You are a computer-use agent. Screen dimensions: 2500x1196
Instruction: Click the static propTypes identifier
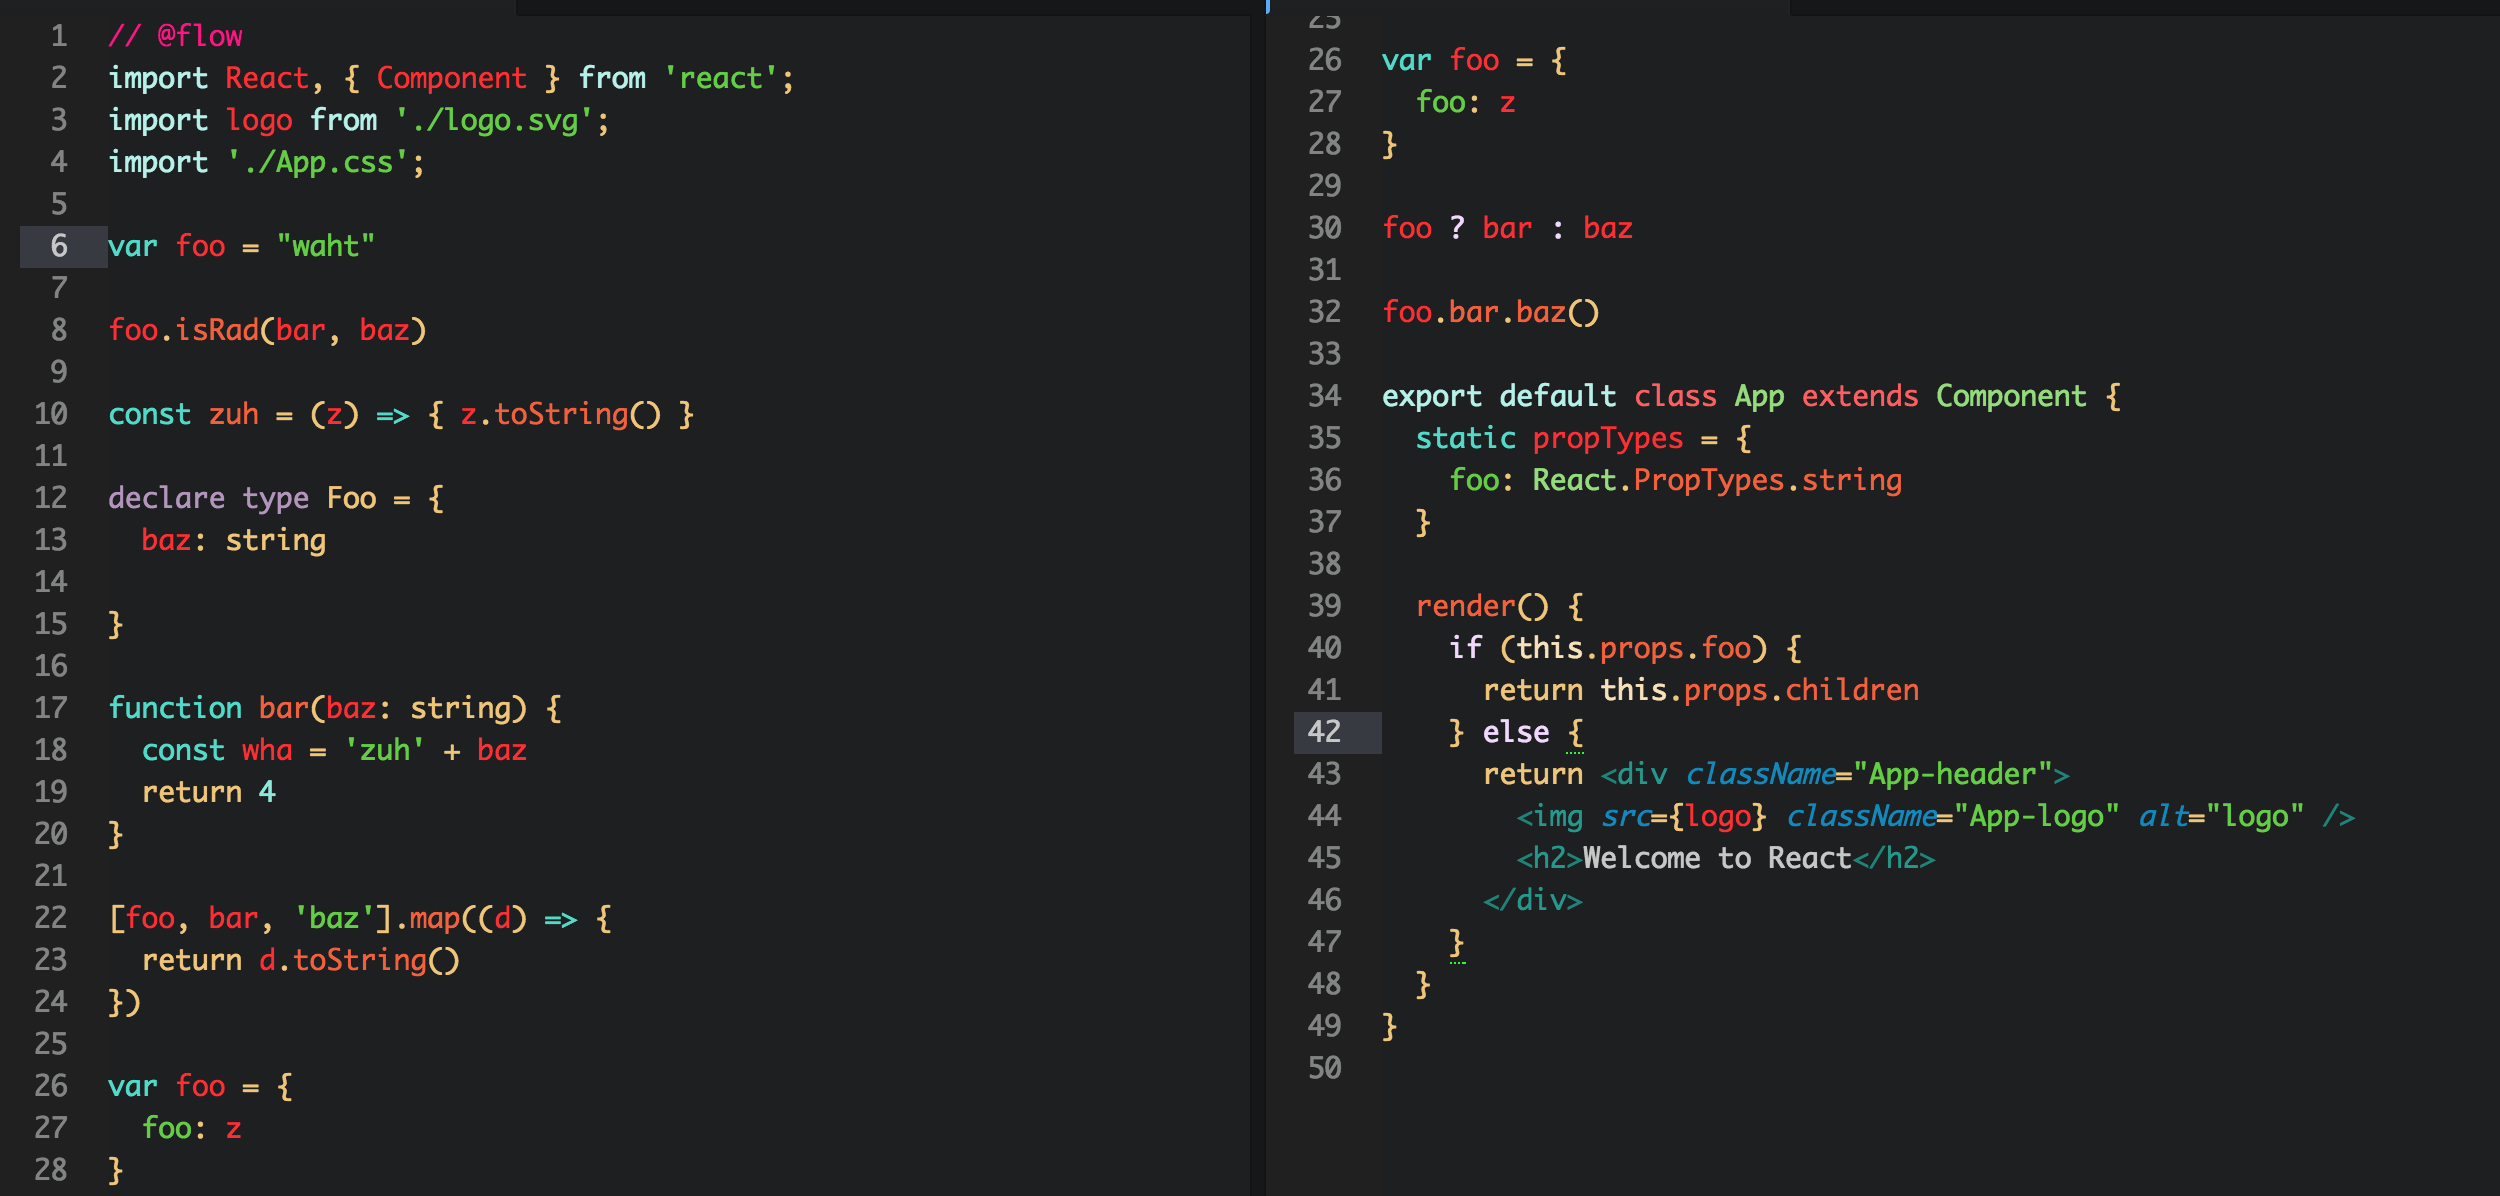tap(1607, 439)
